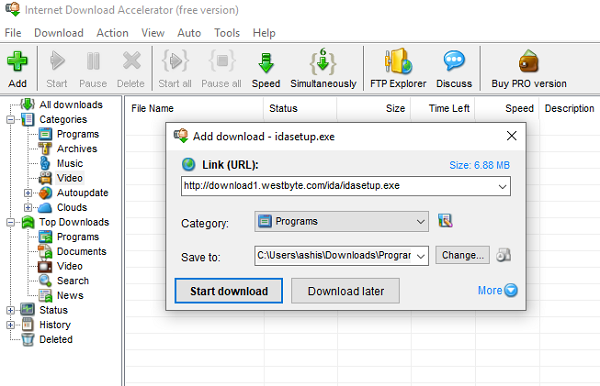Click the Discuss speech bubble icon

(454, 61)
